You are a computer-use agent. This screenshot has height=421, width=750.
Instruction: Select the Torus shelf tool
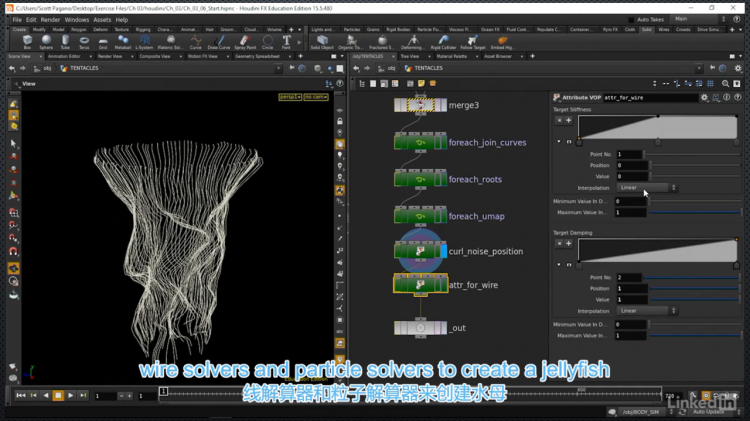coord(84,42)
